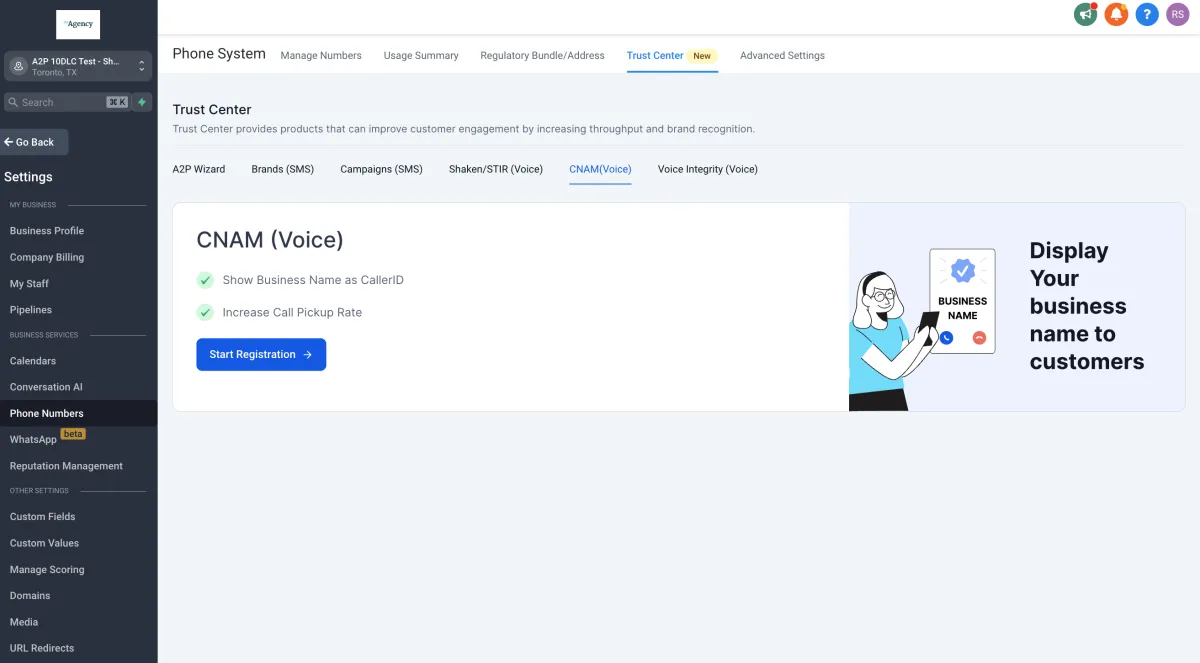Image resolution: width=1200 pixels, height=663 pixels.
Task: Open the Usage Summary tab
Action: pyautogui.click(x=421, y=56)
